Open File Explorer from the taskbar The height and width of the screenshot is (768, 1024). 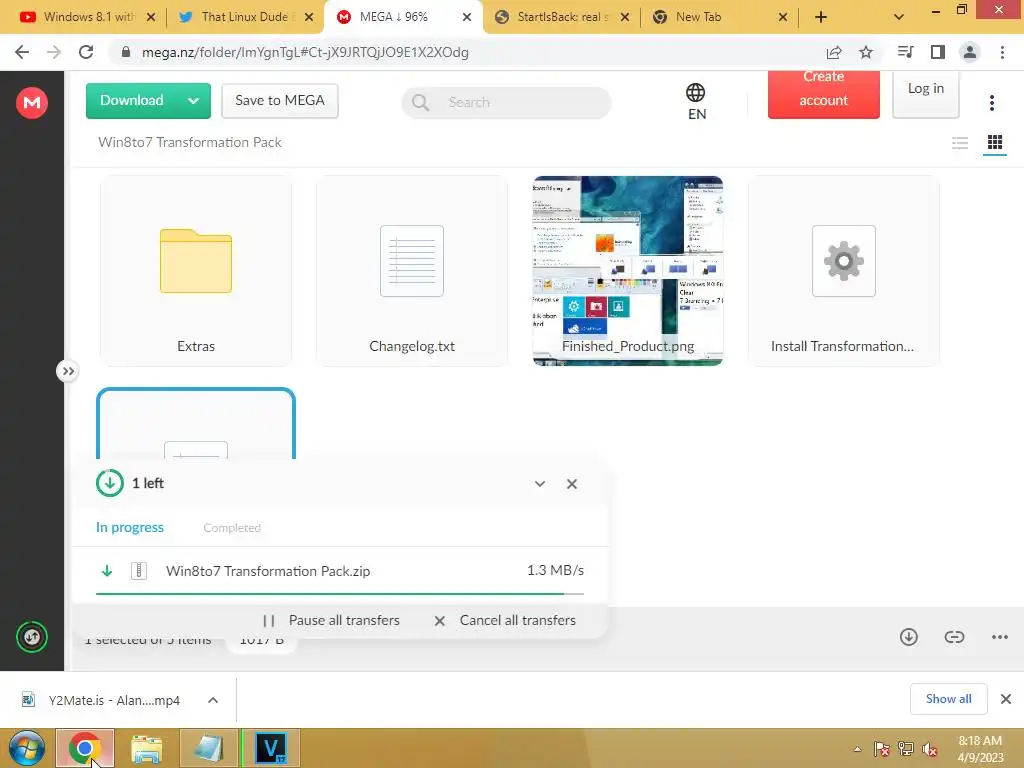146,748
